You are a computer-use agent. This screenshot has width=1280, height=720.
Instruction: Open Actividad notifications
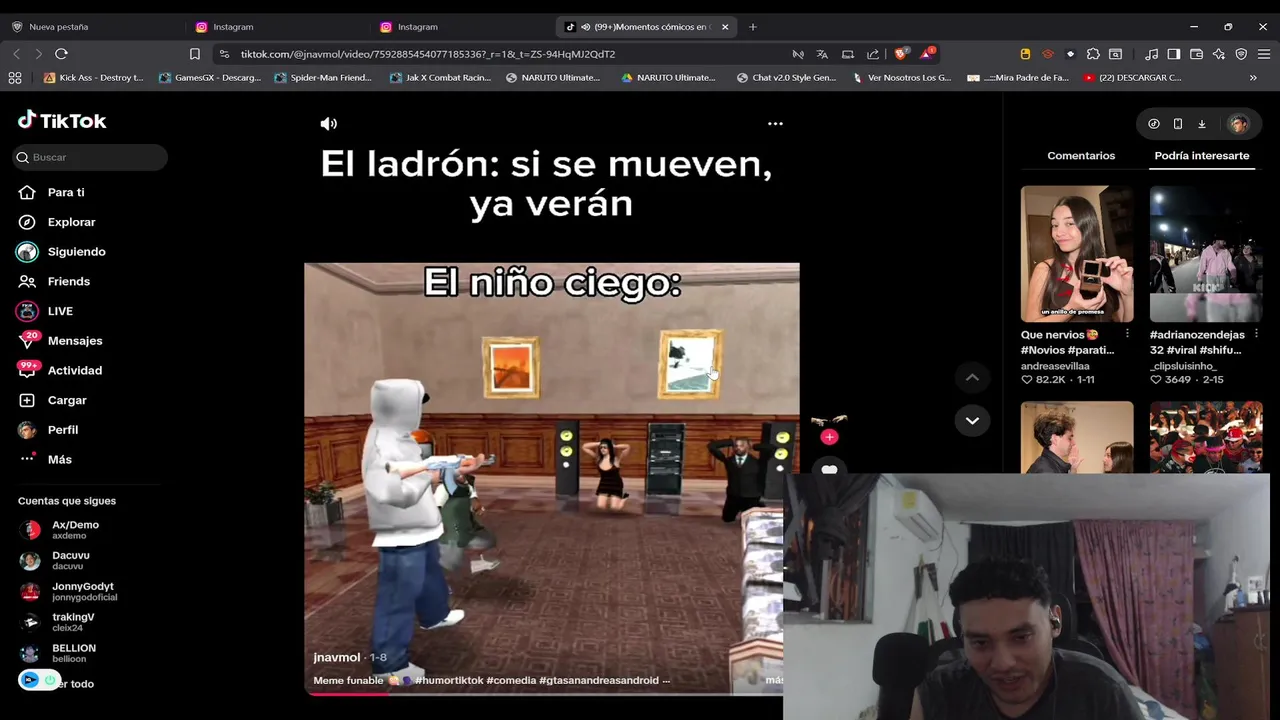click(61, 370)
